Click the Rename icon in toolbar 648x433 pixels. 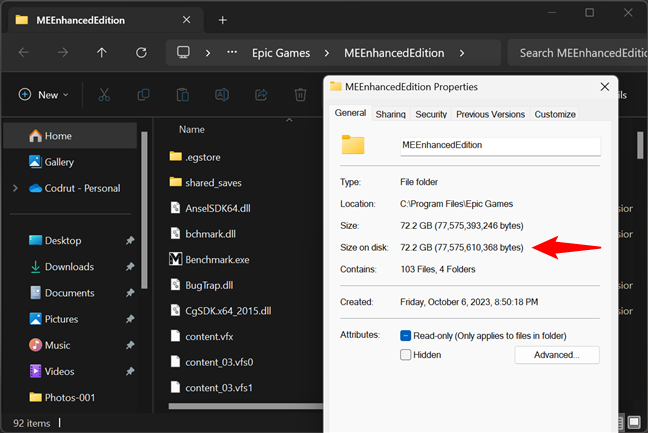click(x=222, y=95)
